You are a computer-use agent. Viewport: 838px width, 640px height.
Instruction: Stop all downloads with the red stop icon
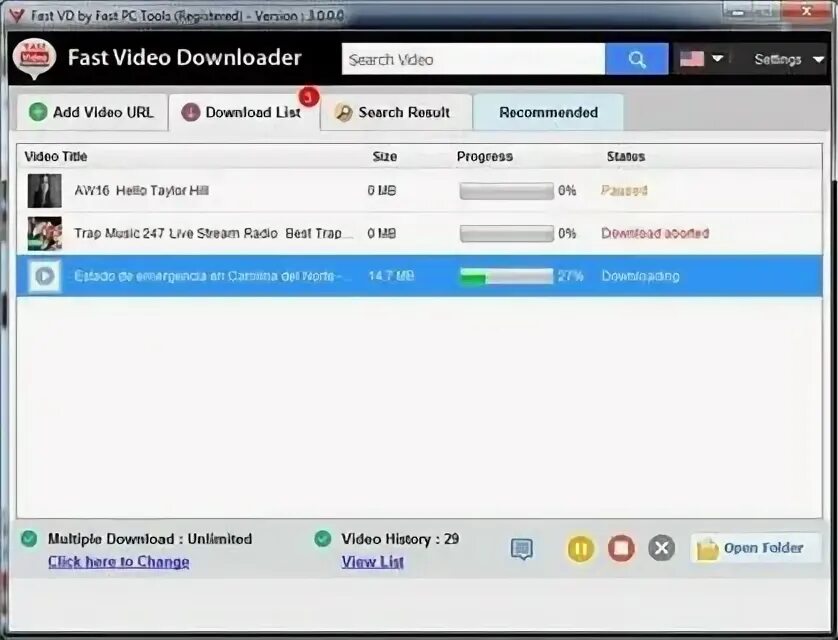621,548
